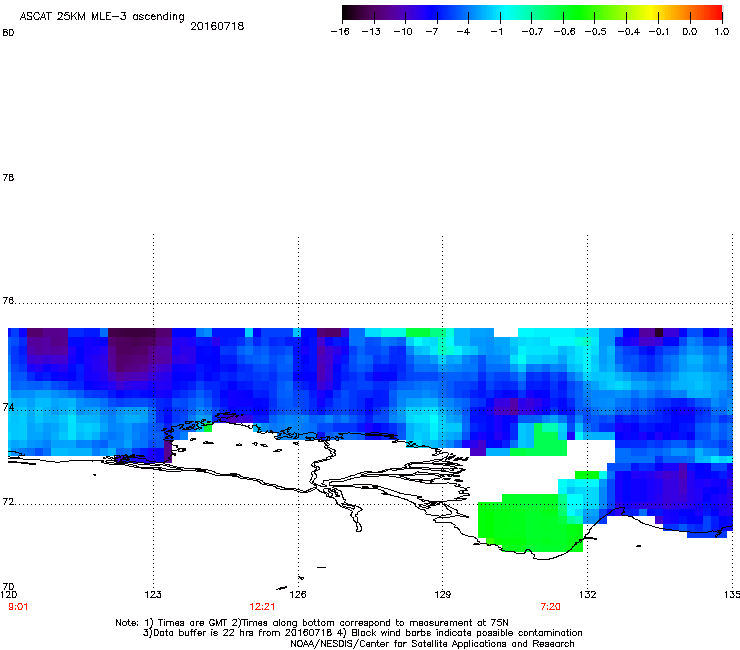Click the -13 color scale label
This screenshot has width=740, height=650.
371,32
